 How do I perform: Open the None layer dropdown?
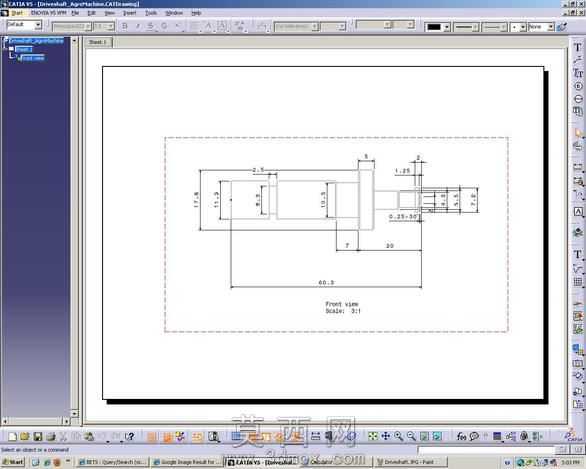pyautogui.click(x=550, y=27)
